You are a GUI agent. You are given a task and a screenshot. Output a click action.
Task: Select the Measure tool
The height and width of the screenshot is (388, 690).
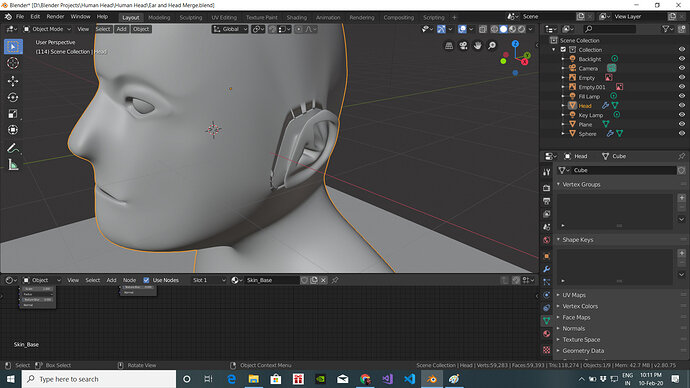coord(13,165)
